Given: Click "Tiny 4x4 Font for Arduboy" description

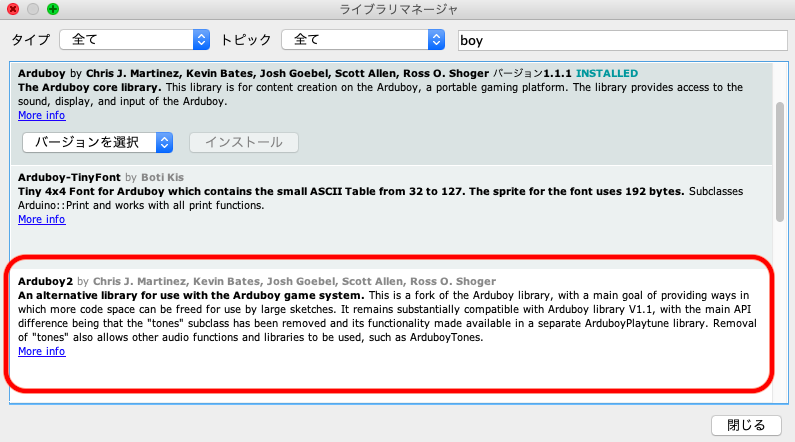Looking at the screenshot, I should (91, 192).
